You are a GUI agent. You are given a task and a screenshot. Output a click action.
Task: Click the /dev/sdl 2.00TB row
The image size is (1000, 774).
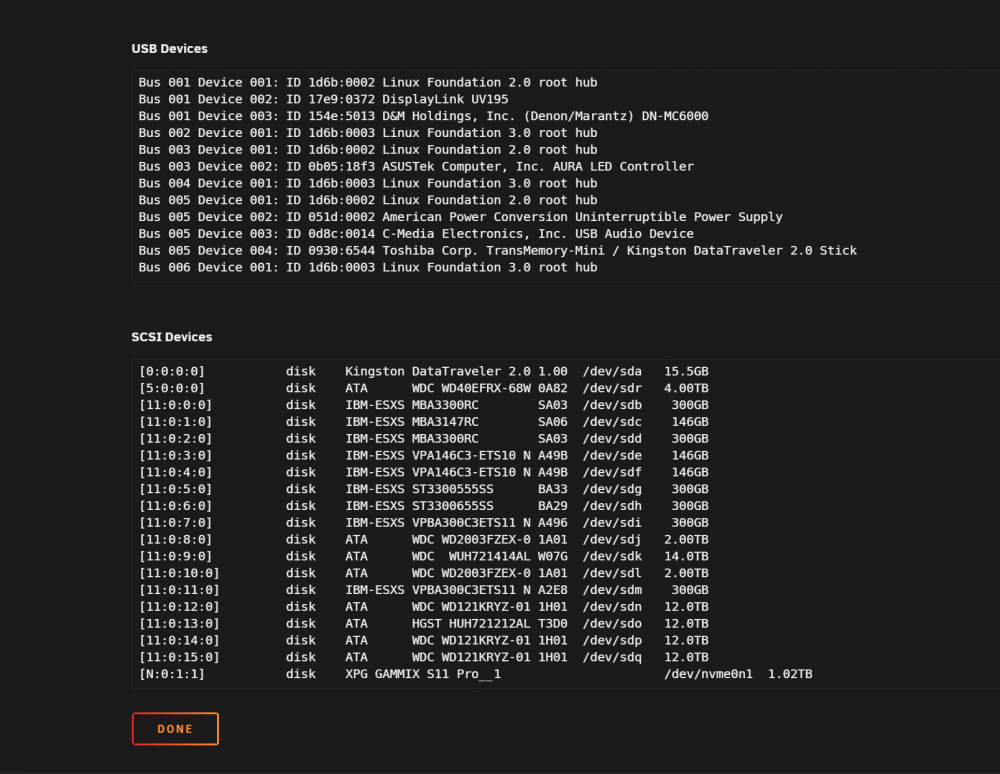(x=424, y=573)
